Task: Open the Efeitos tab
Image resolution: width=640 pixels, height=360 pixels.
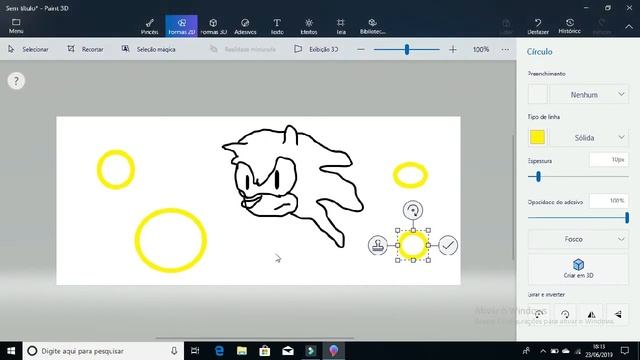Action: tap(309, 26)
